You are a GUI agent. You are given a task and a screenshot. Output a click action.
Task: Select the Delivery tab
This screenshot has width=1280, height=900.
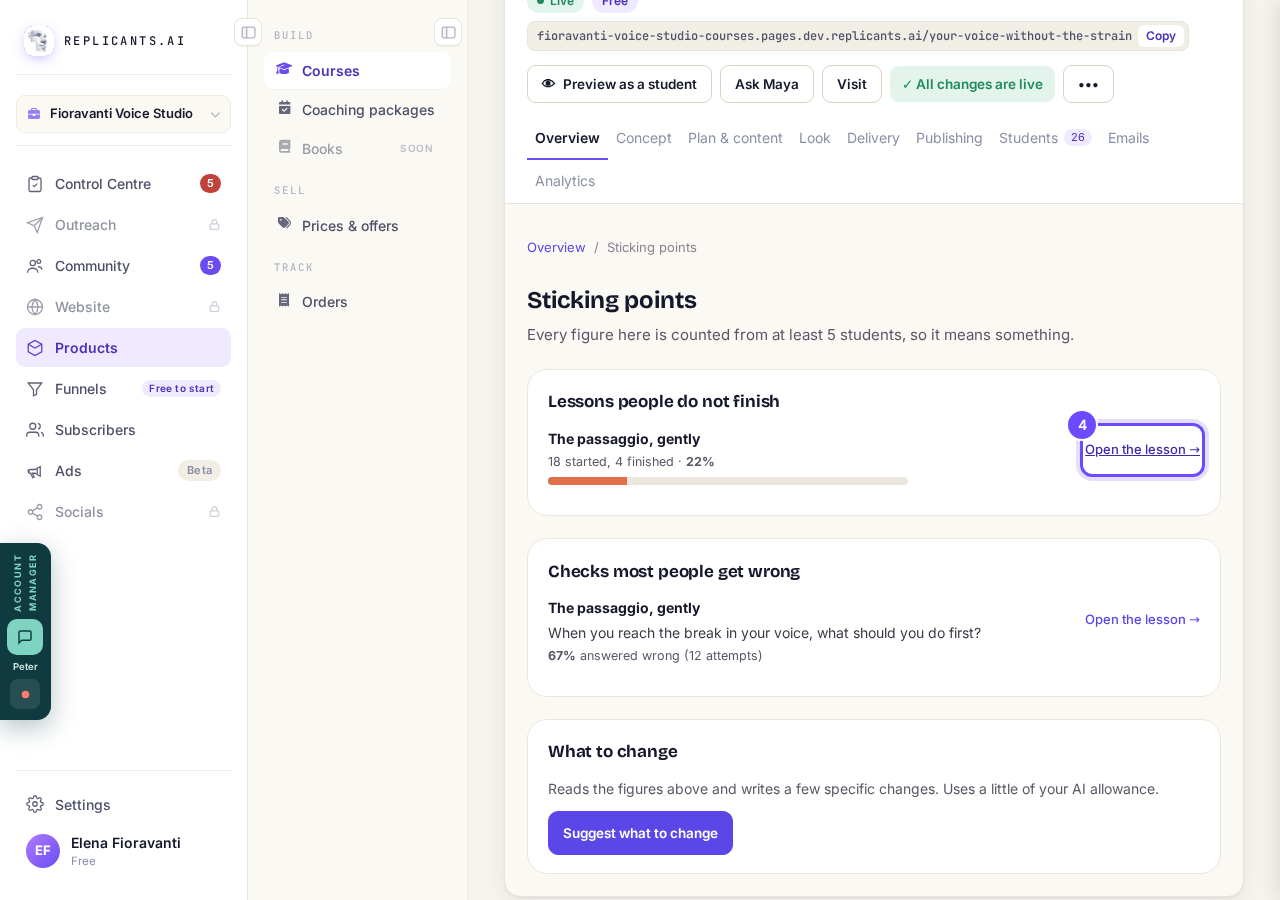coord(873,138)
